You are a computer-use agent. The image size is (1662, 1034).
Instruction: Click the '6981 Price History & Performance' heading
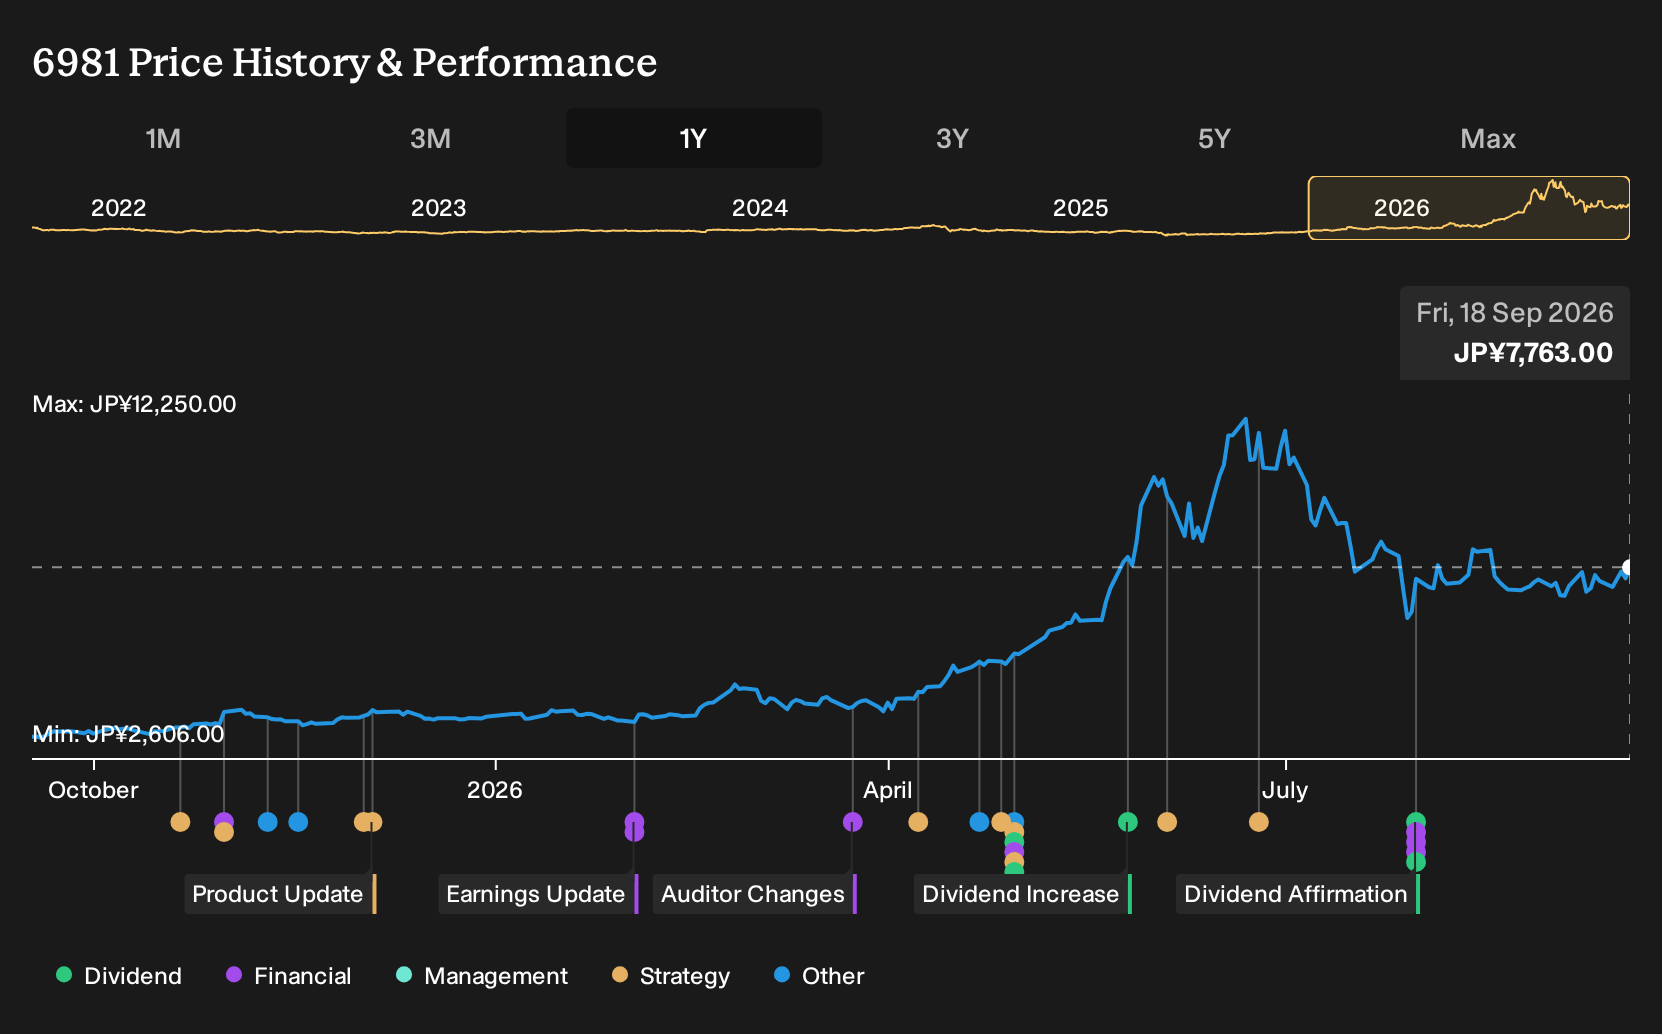345,62
